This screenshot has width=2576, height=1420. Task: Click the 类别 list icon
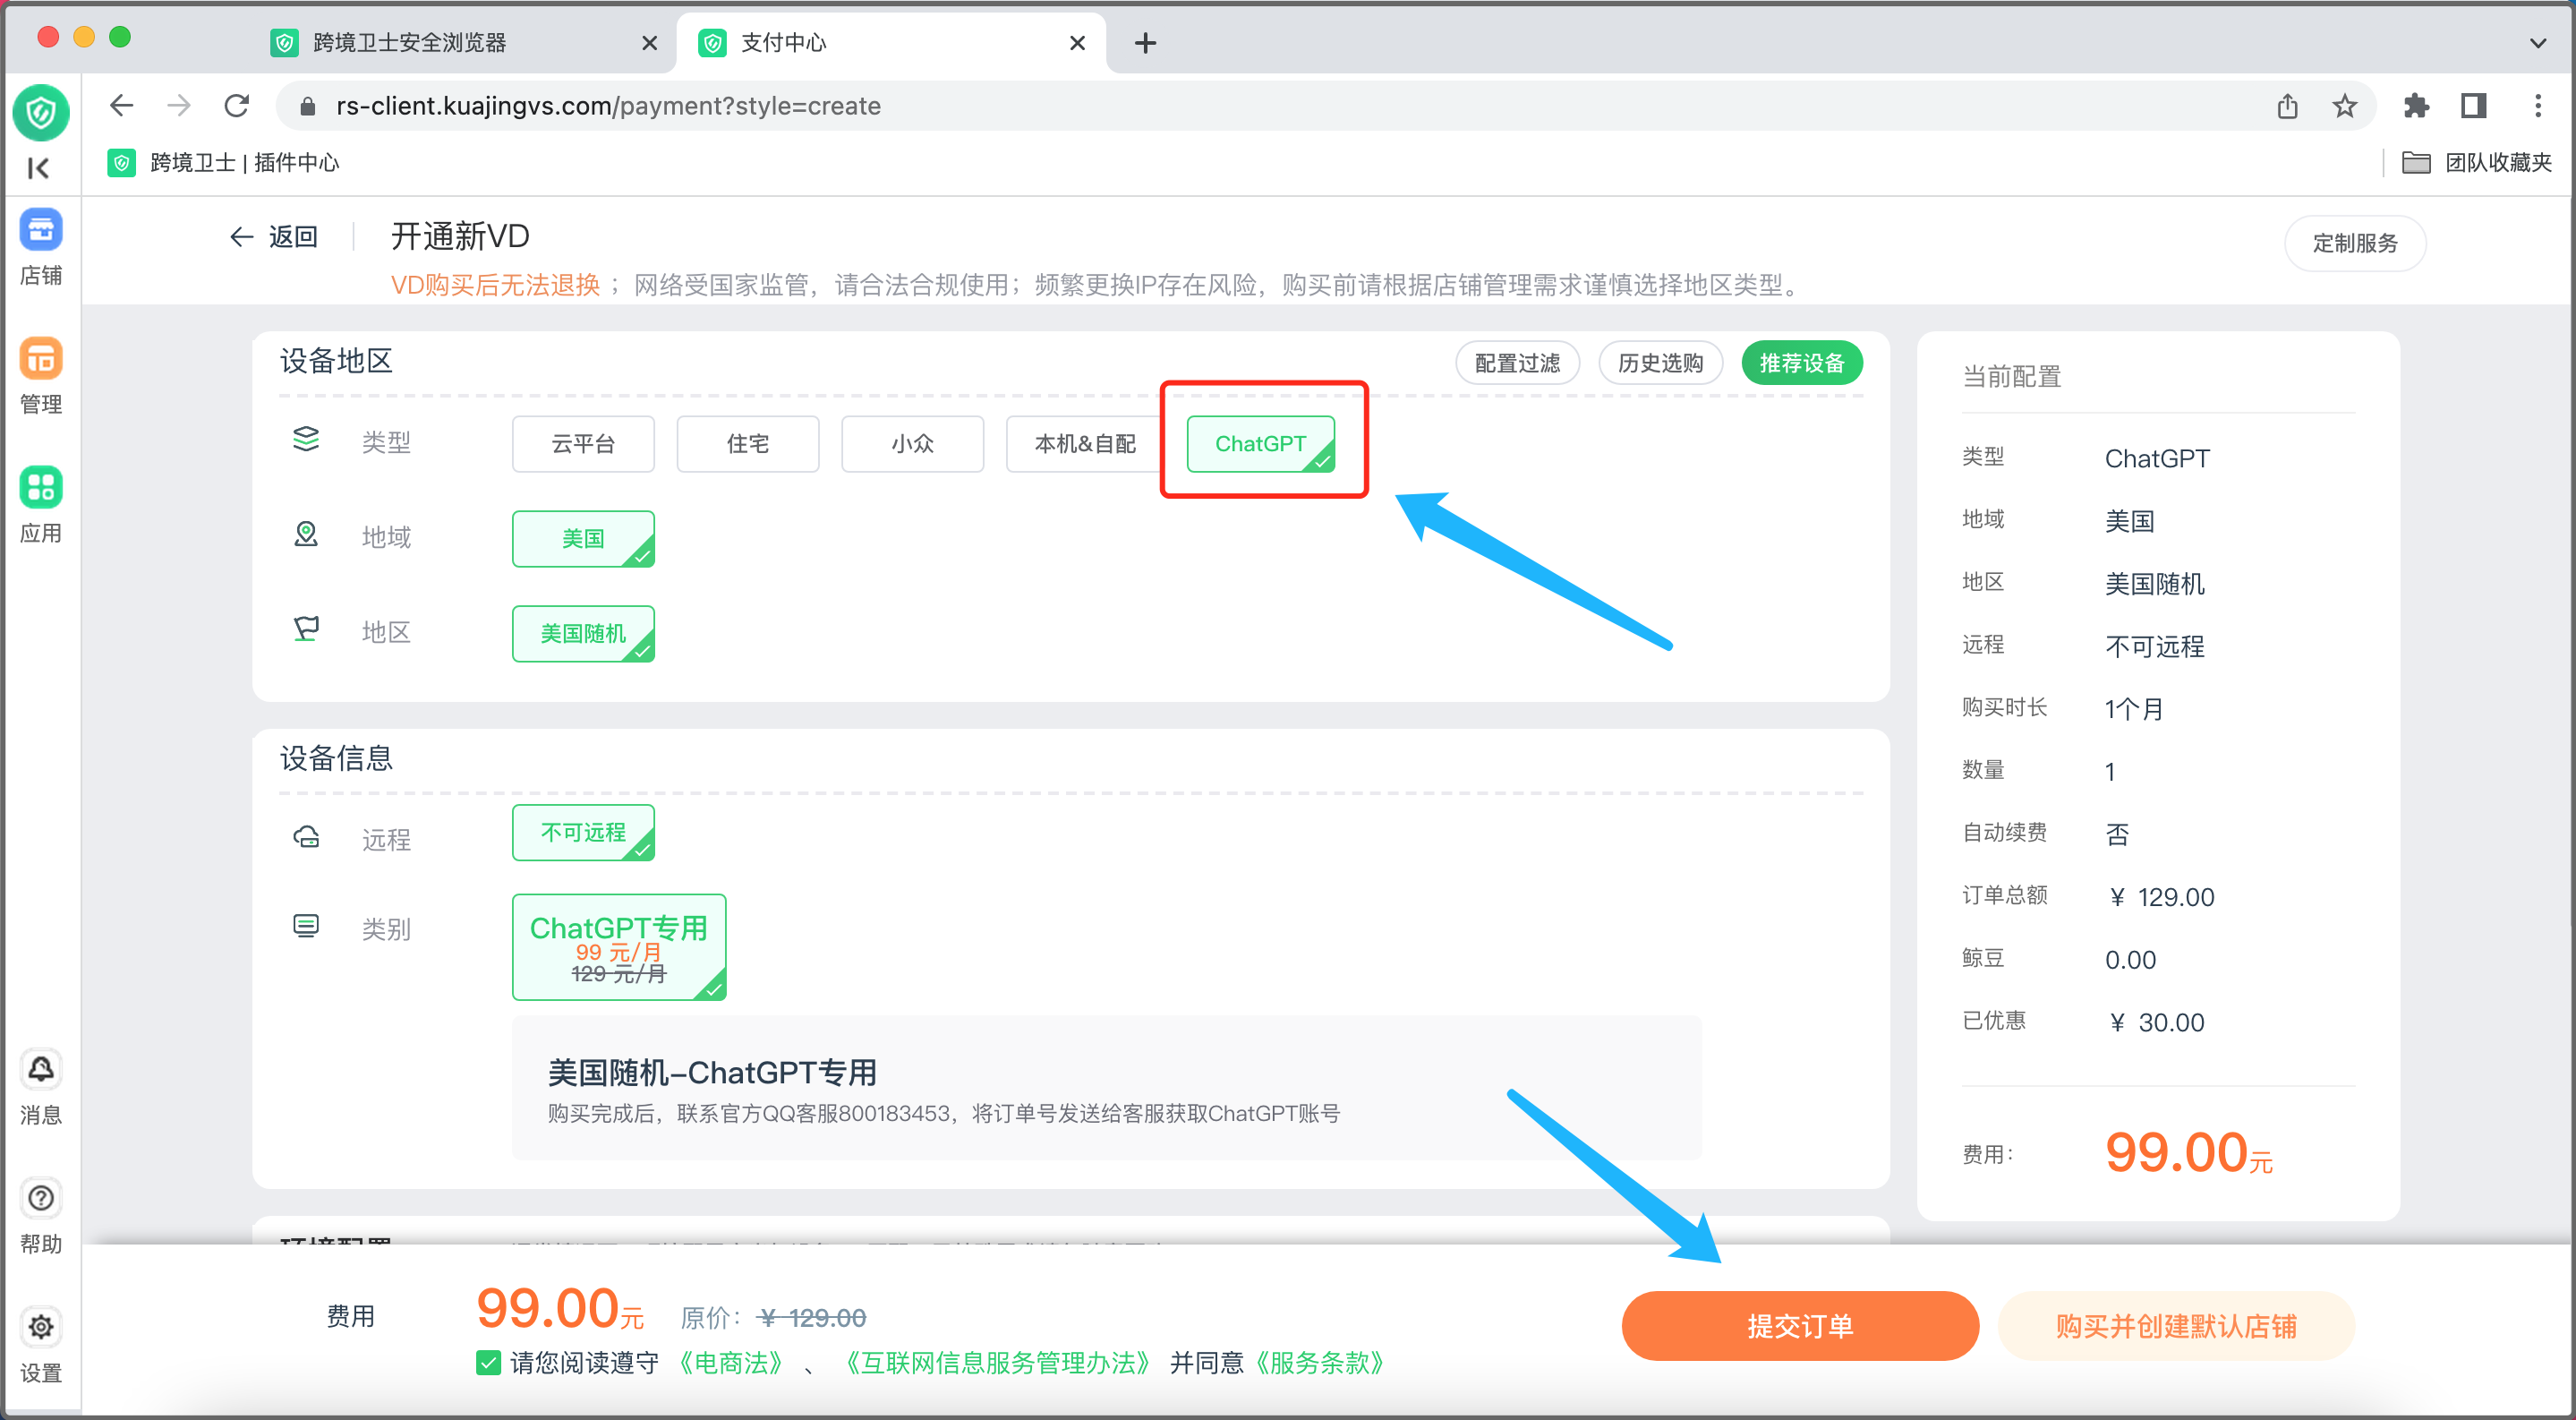306,926
